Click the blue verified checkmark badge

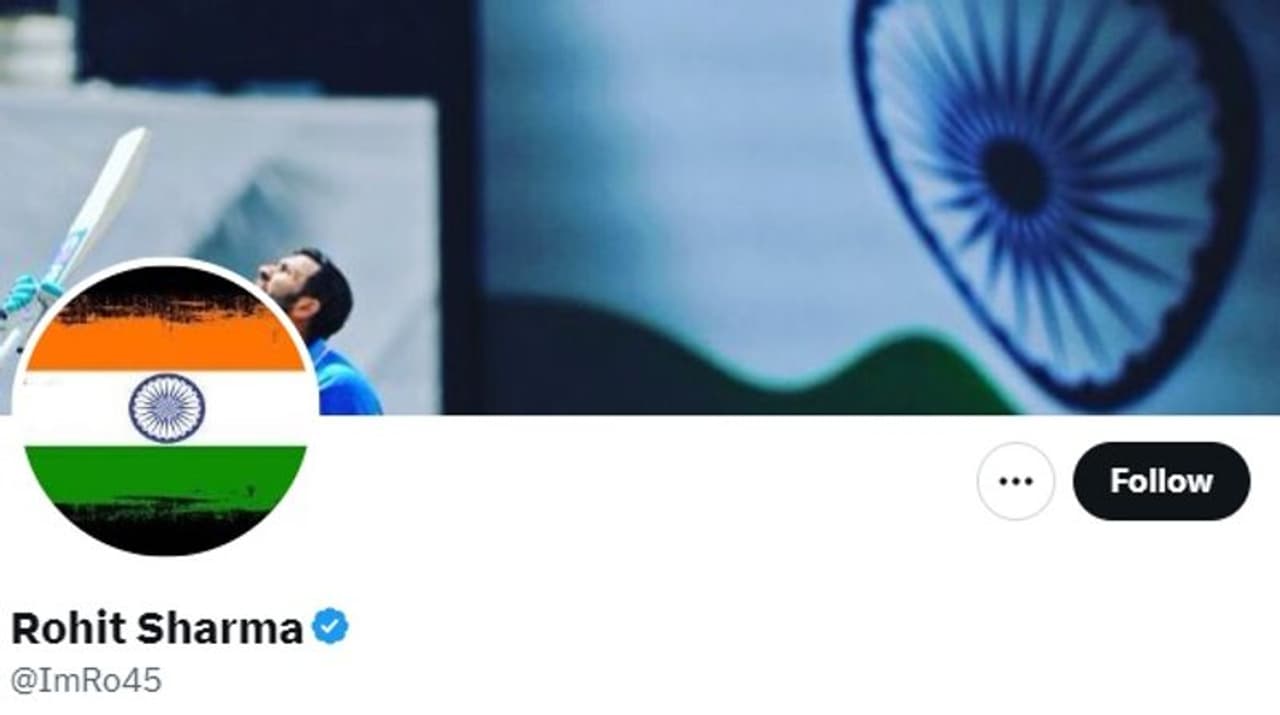pyautogui.click(x=331, y=627)
